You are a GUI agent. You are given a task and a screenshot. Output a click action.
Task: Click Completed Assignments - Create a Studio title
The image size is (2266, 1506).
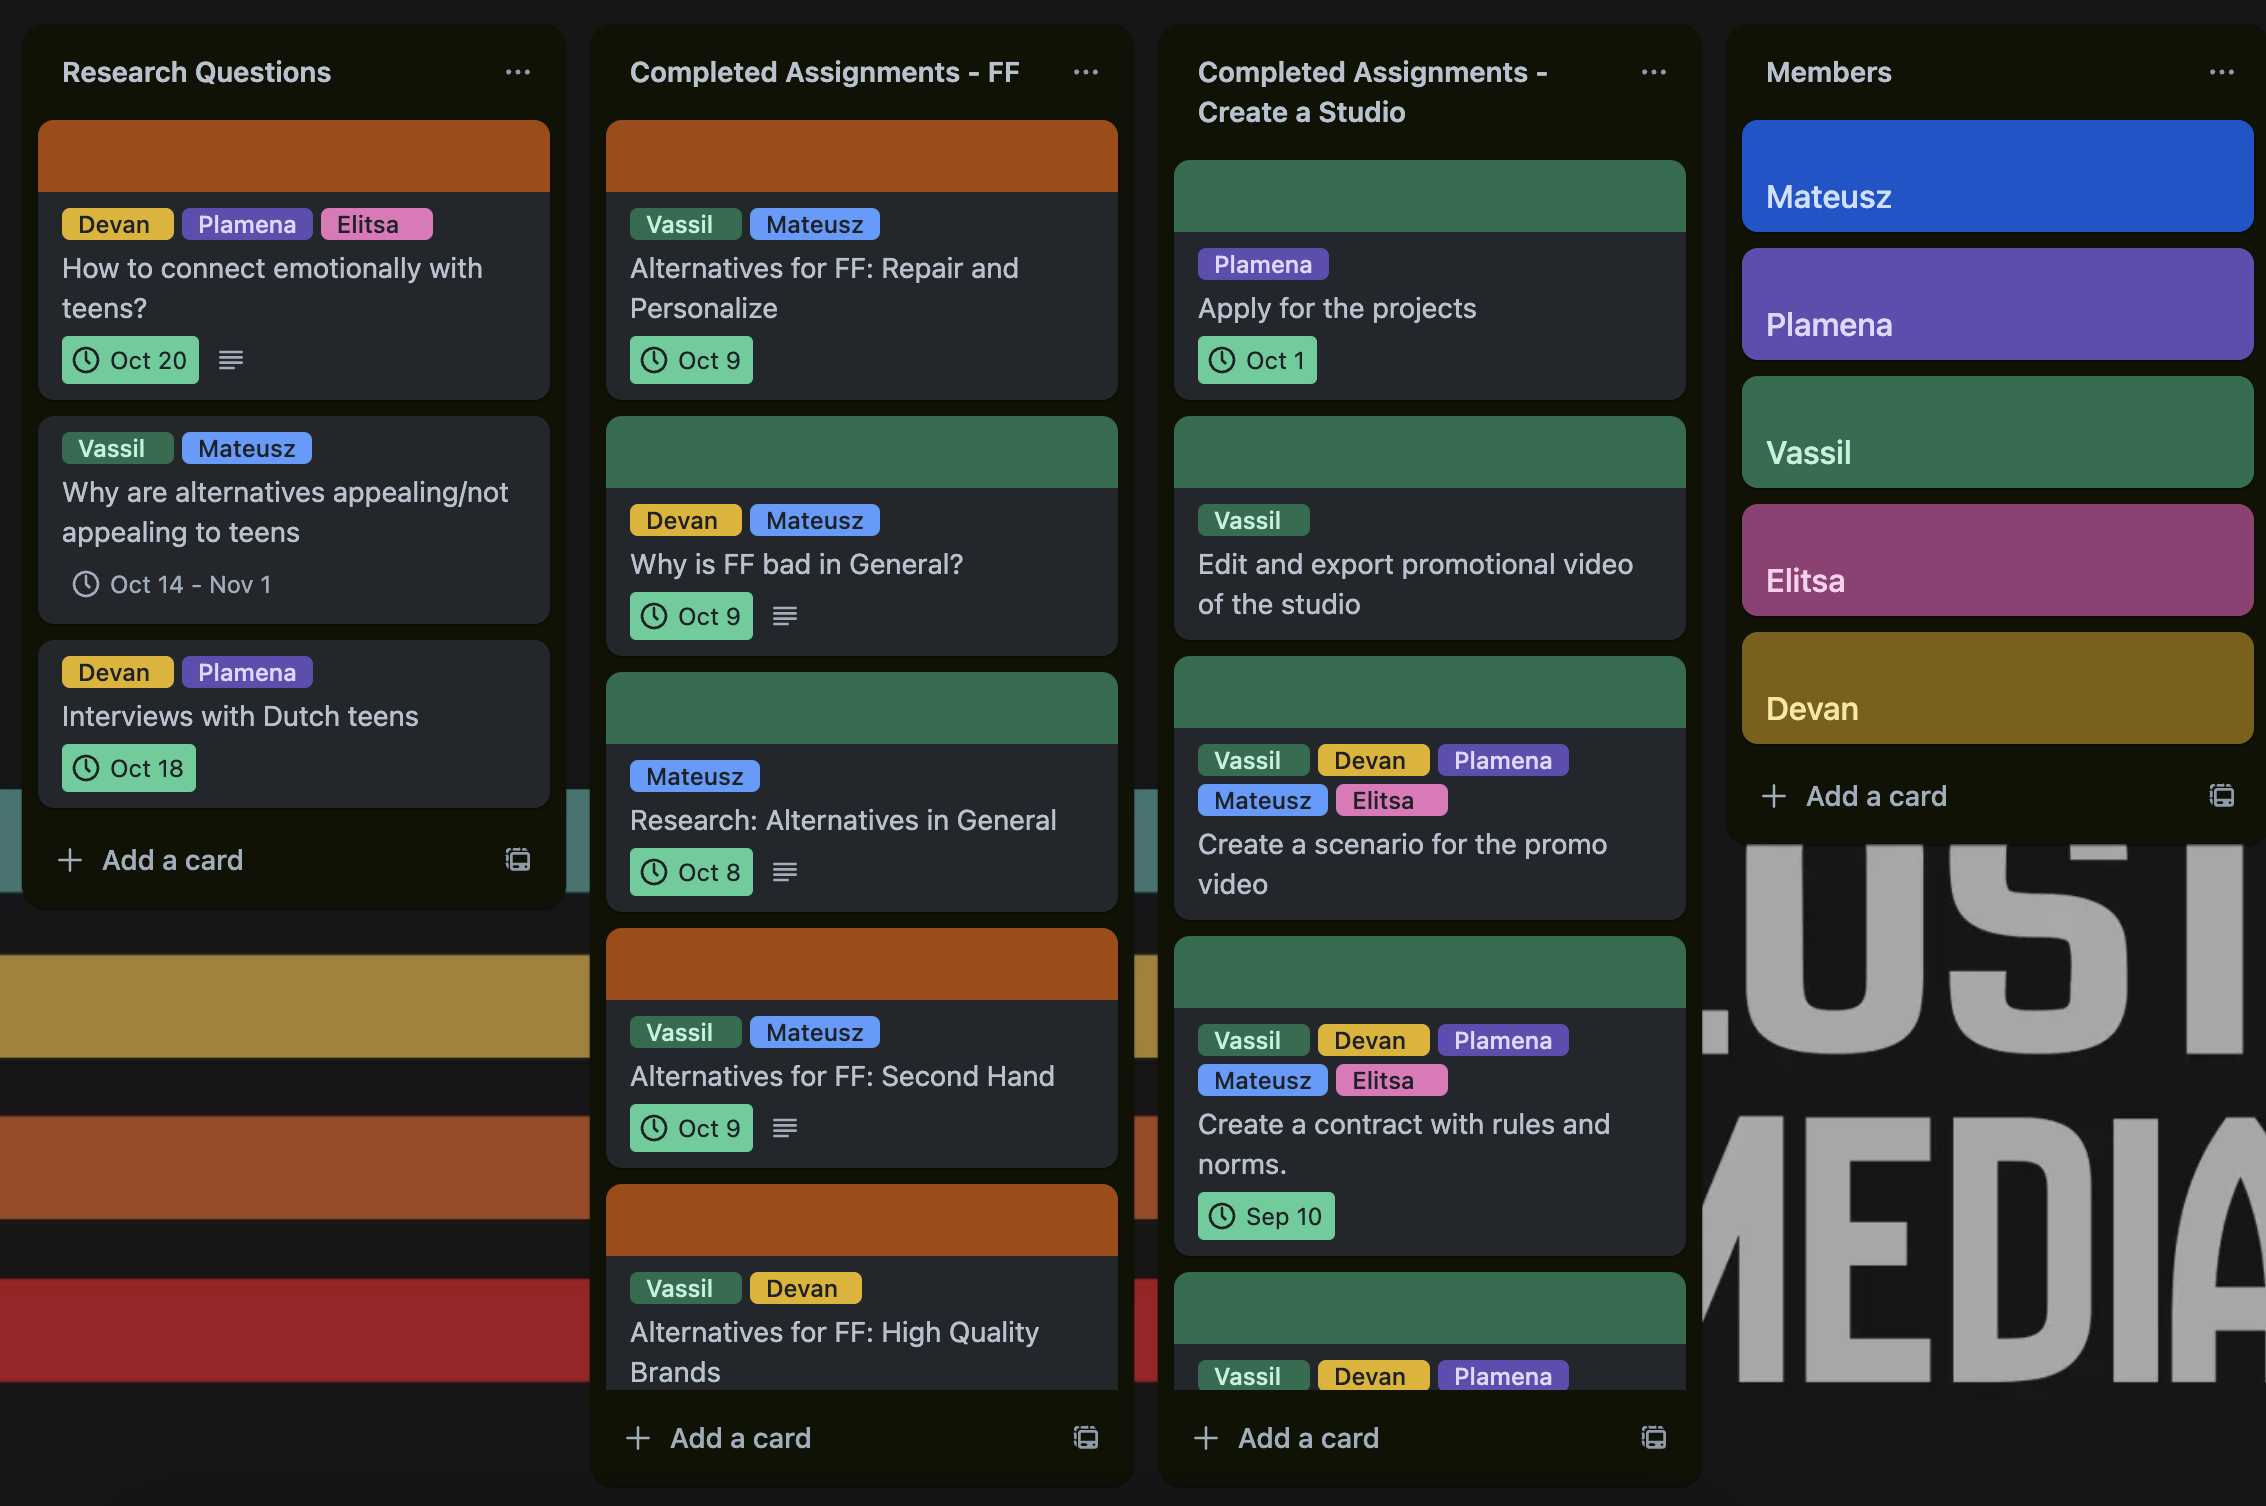(1373, 92)
